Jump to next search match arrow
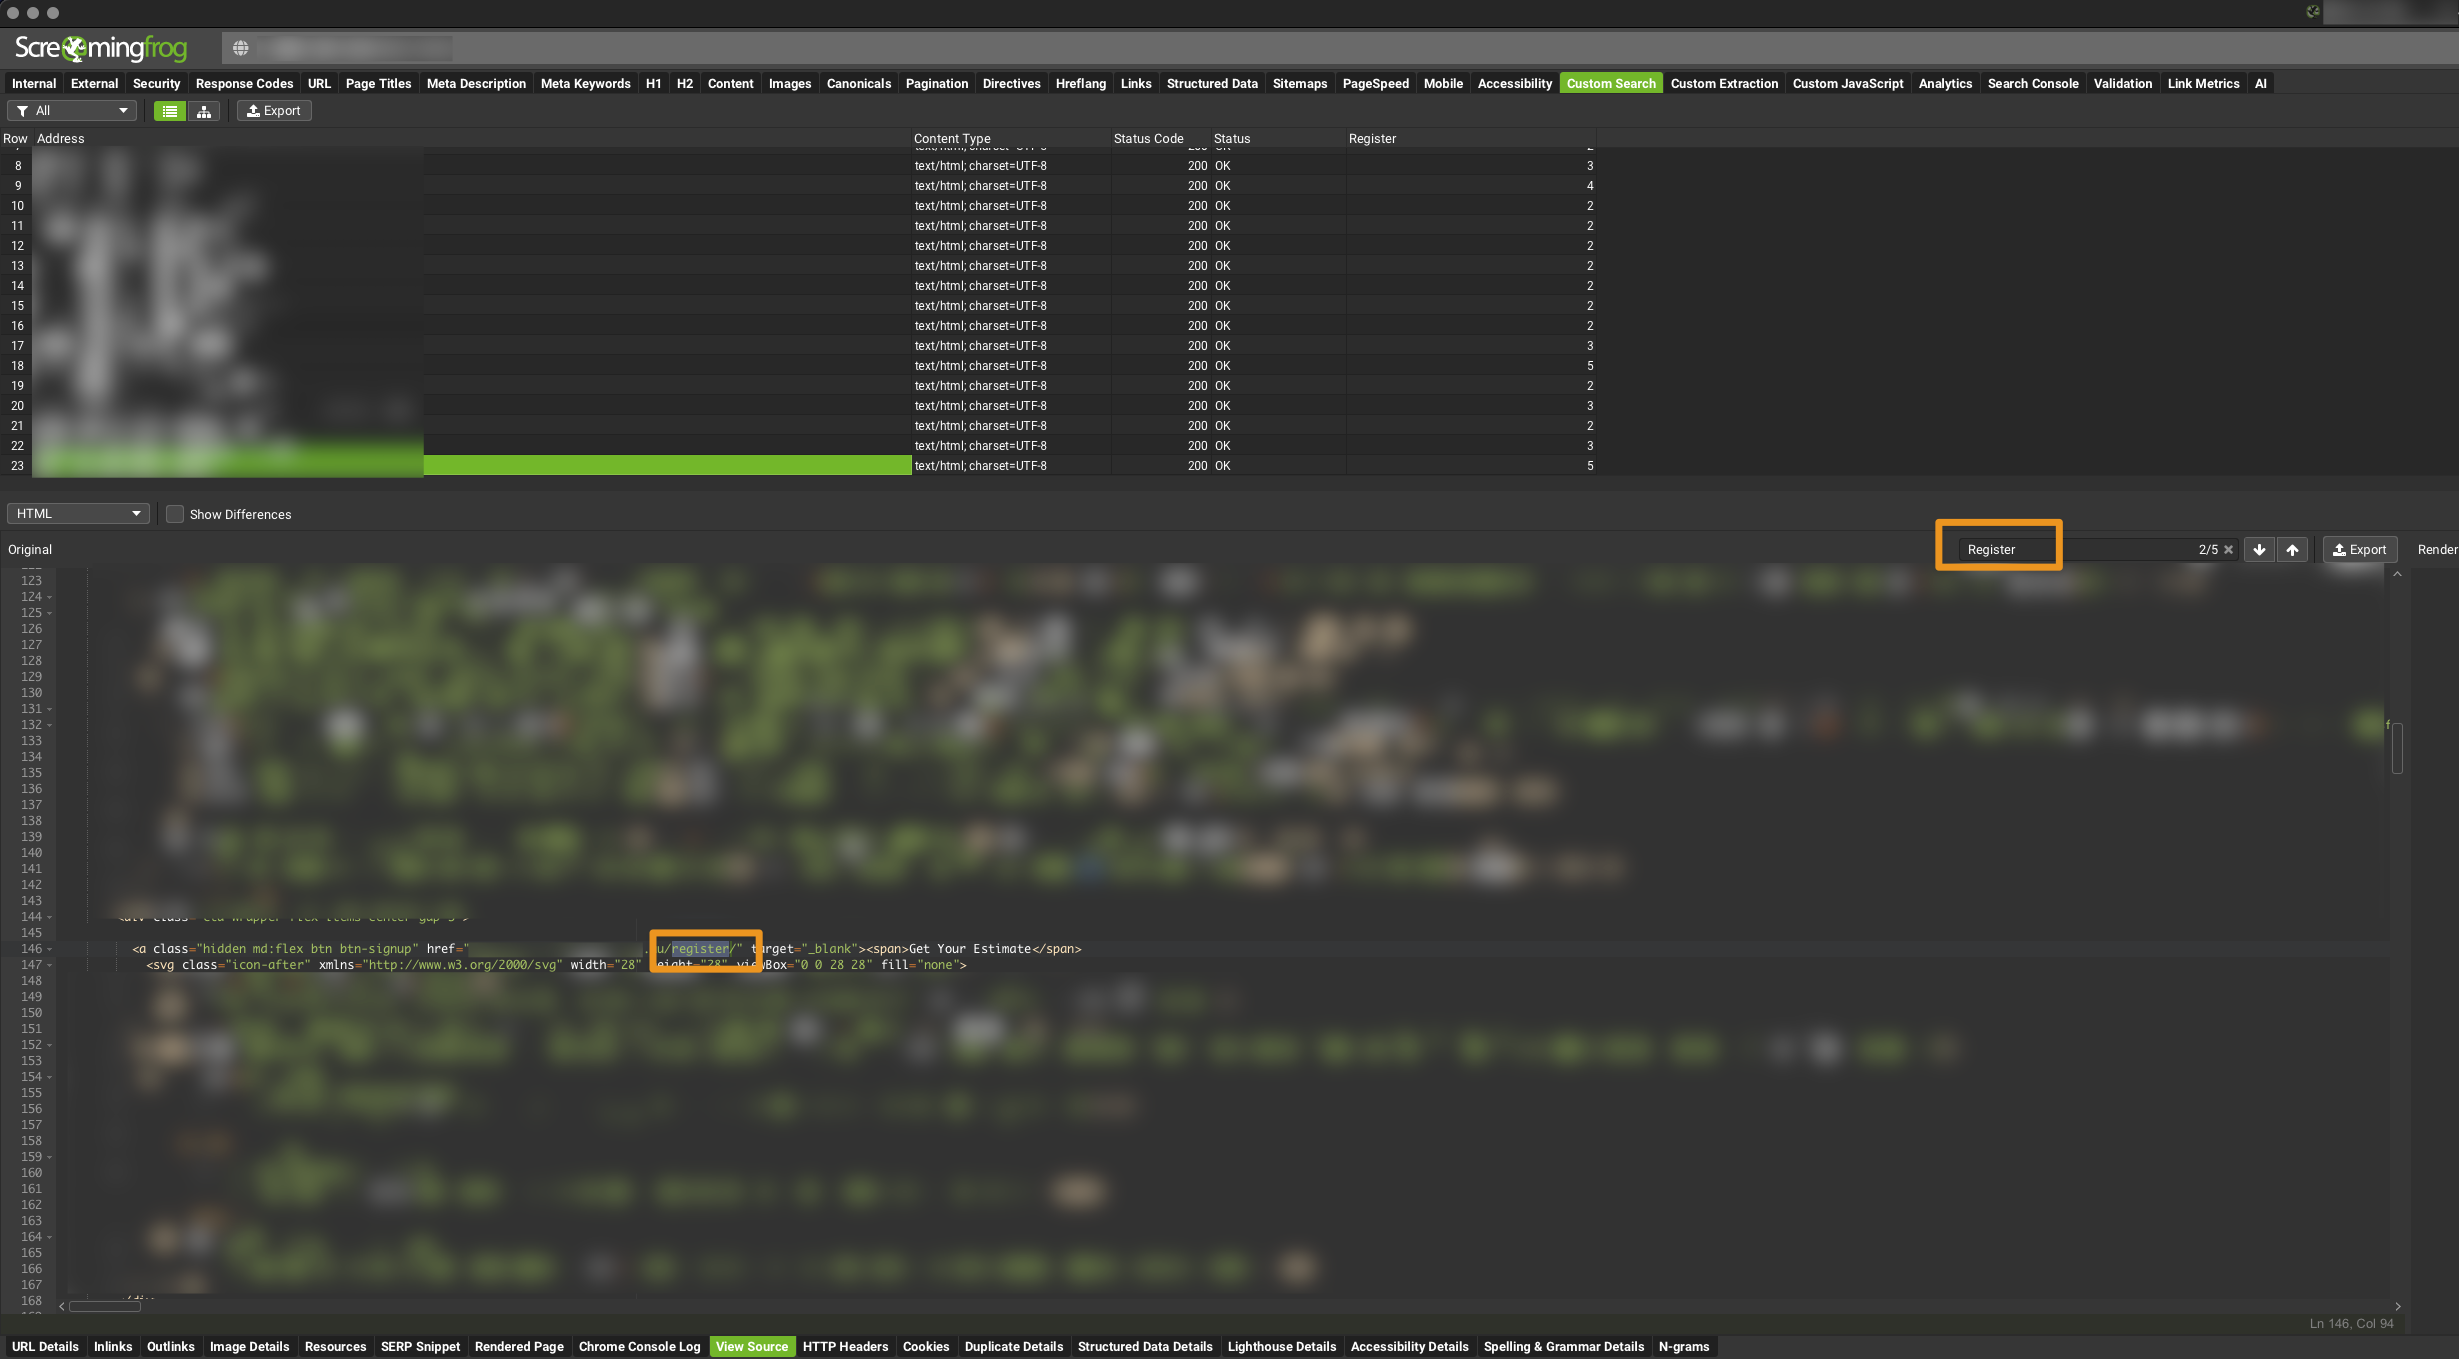The height and width of the screenshot is (1359, 2459). (2259, 550)
